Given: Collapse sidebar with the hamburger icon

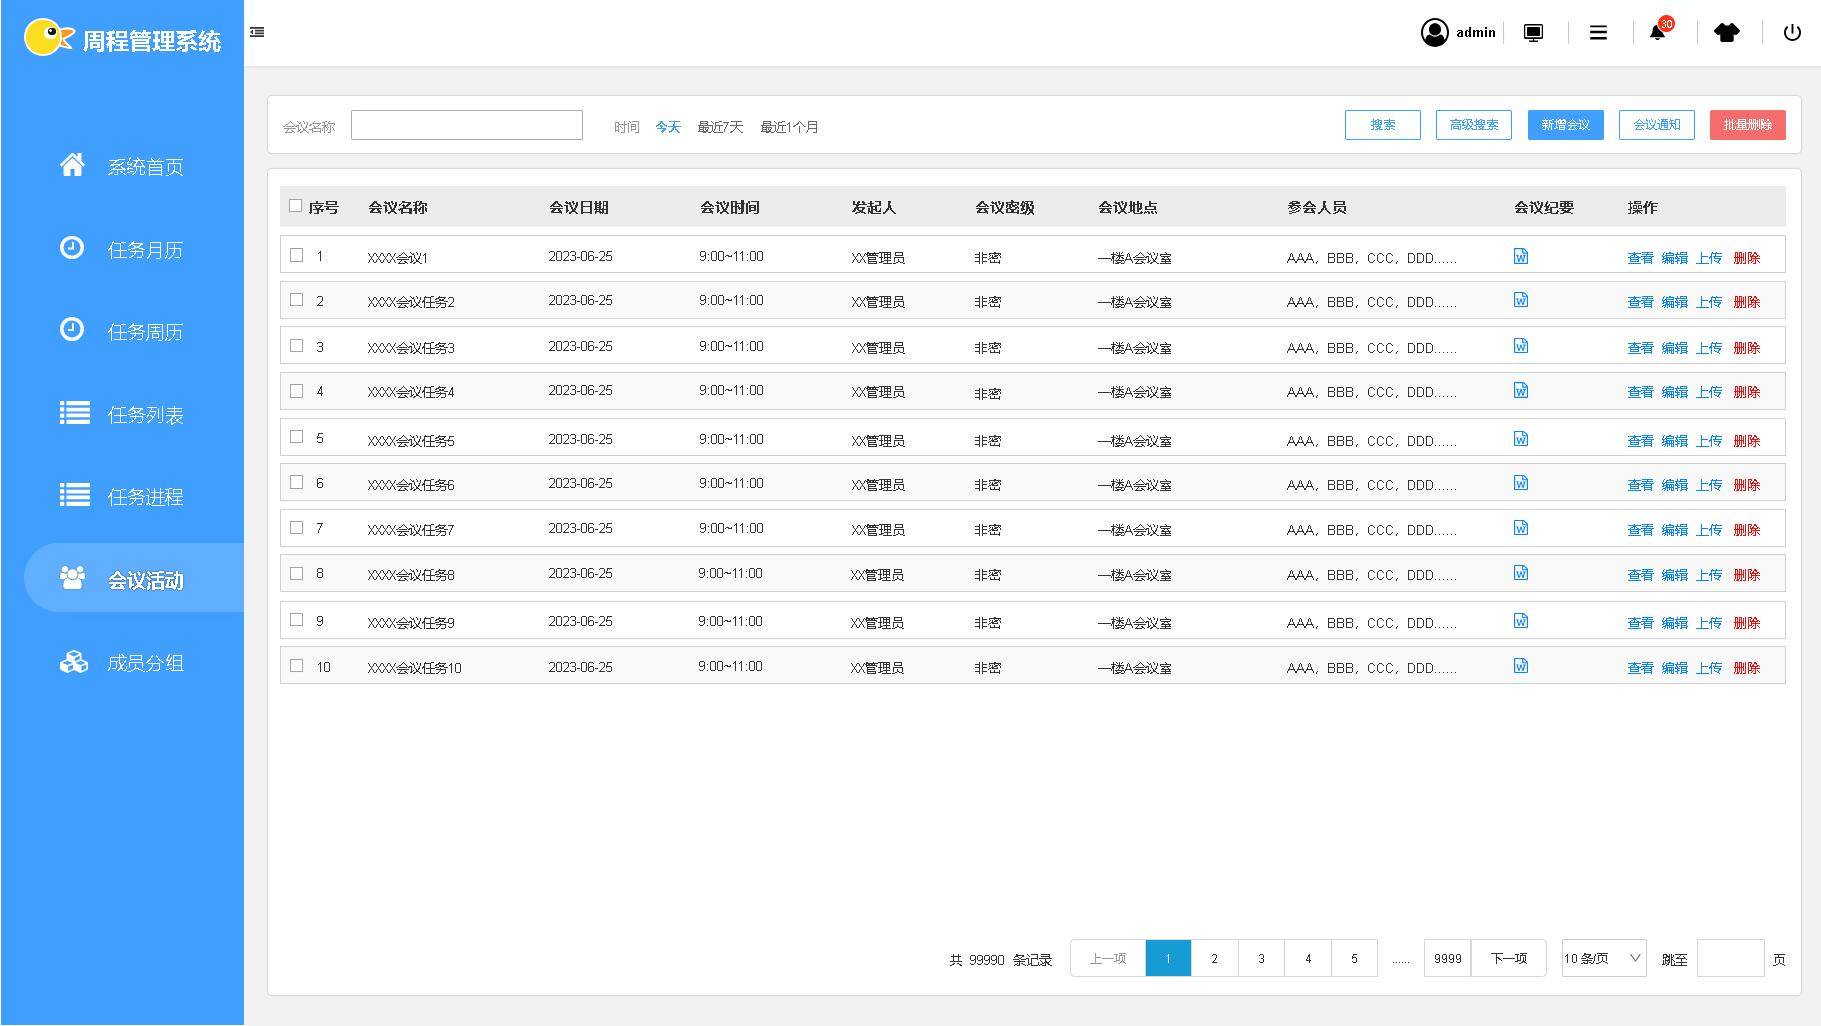Looking at the screenshot, I should [x=257, y=32].
